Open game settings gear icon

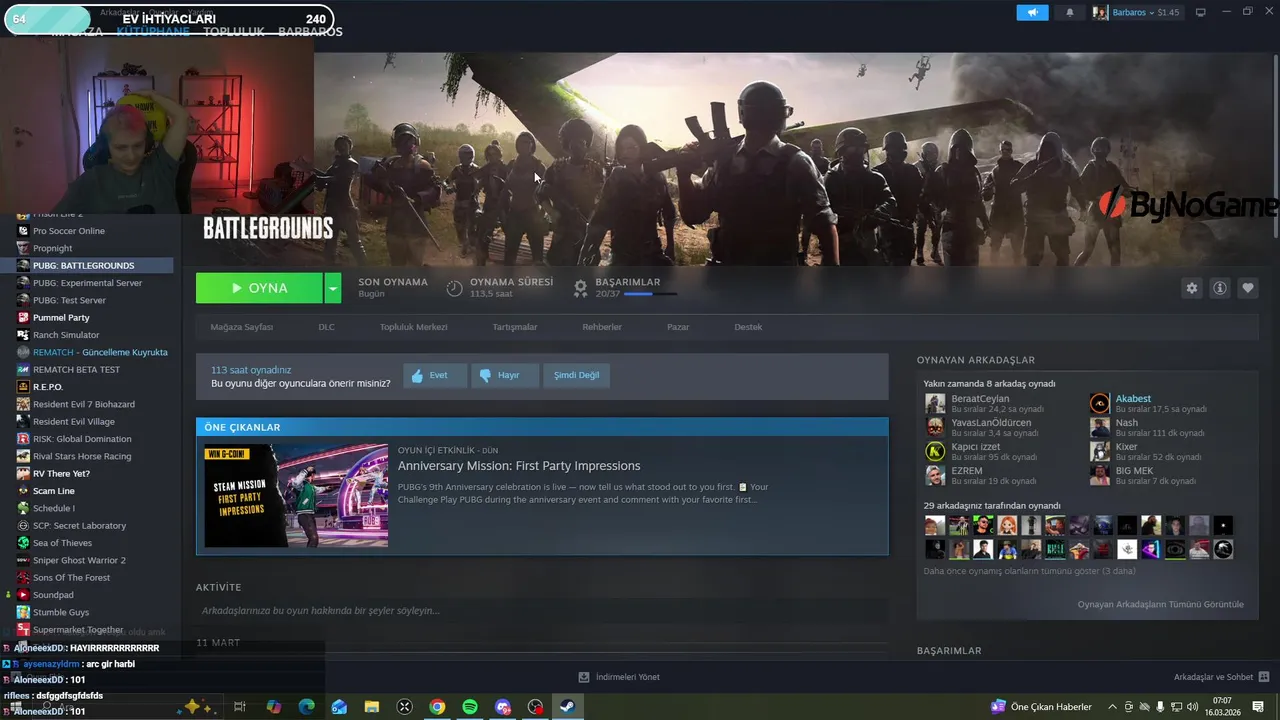[1191, 288]
